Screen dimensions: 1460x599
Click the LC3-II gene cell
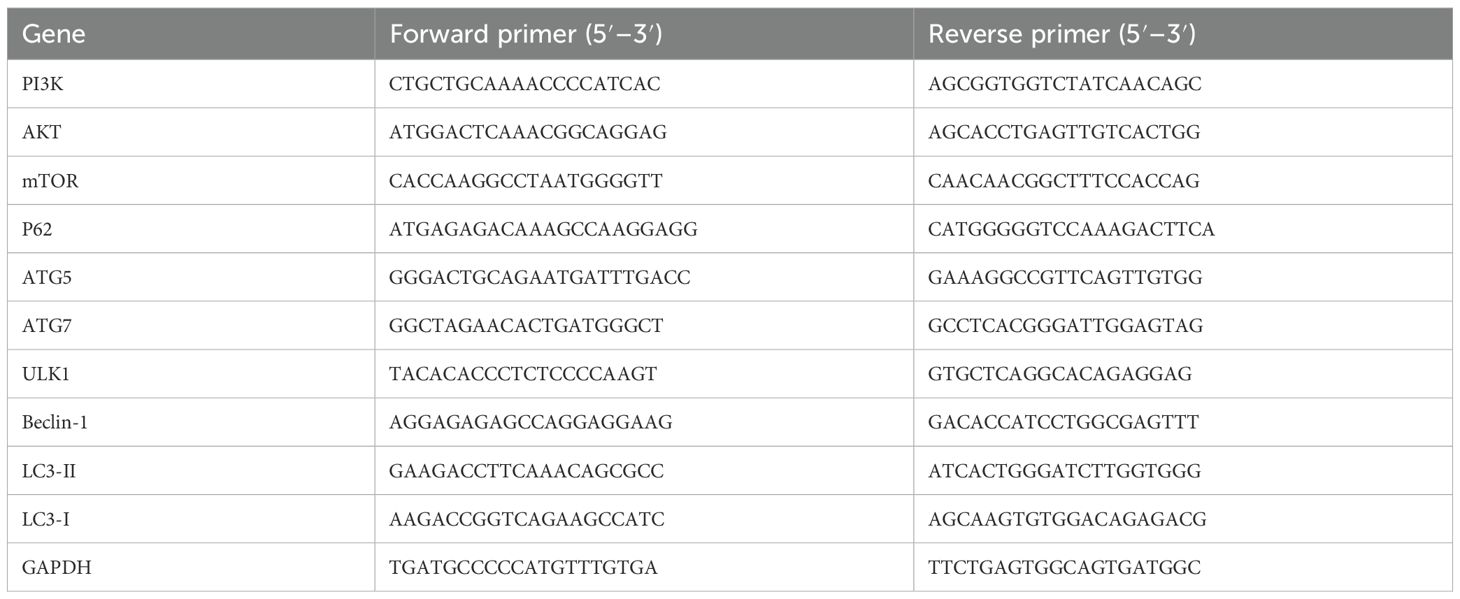point(49,470)
